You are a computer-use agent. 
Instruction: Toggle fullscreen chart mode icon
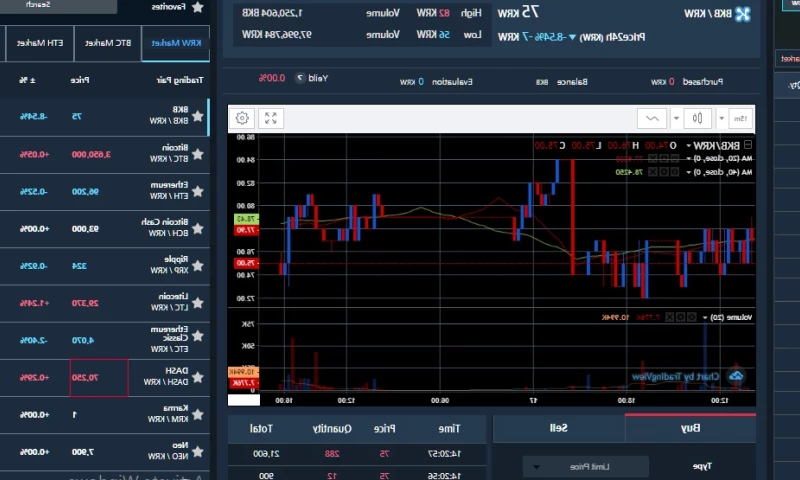(270, 118)
